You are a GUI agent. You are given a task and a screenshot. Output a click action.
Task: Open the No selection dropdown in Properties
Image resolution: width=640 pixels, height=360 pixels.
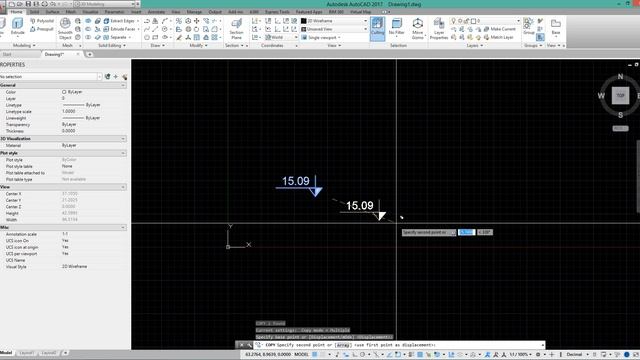(51, 76)
